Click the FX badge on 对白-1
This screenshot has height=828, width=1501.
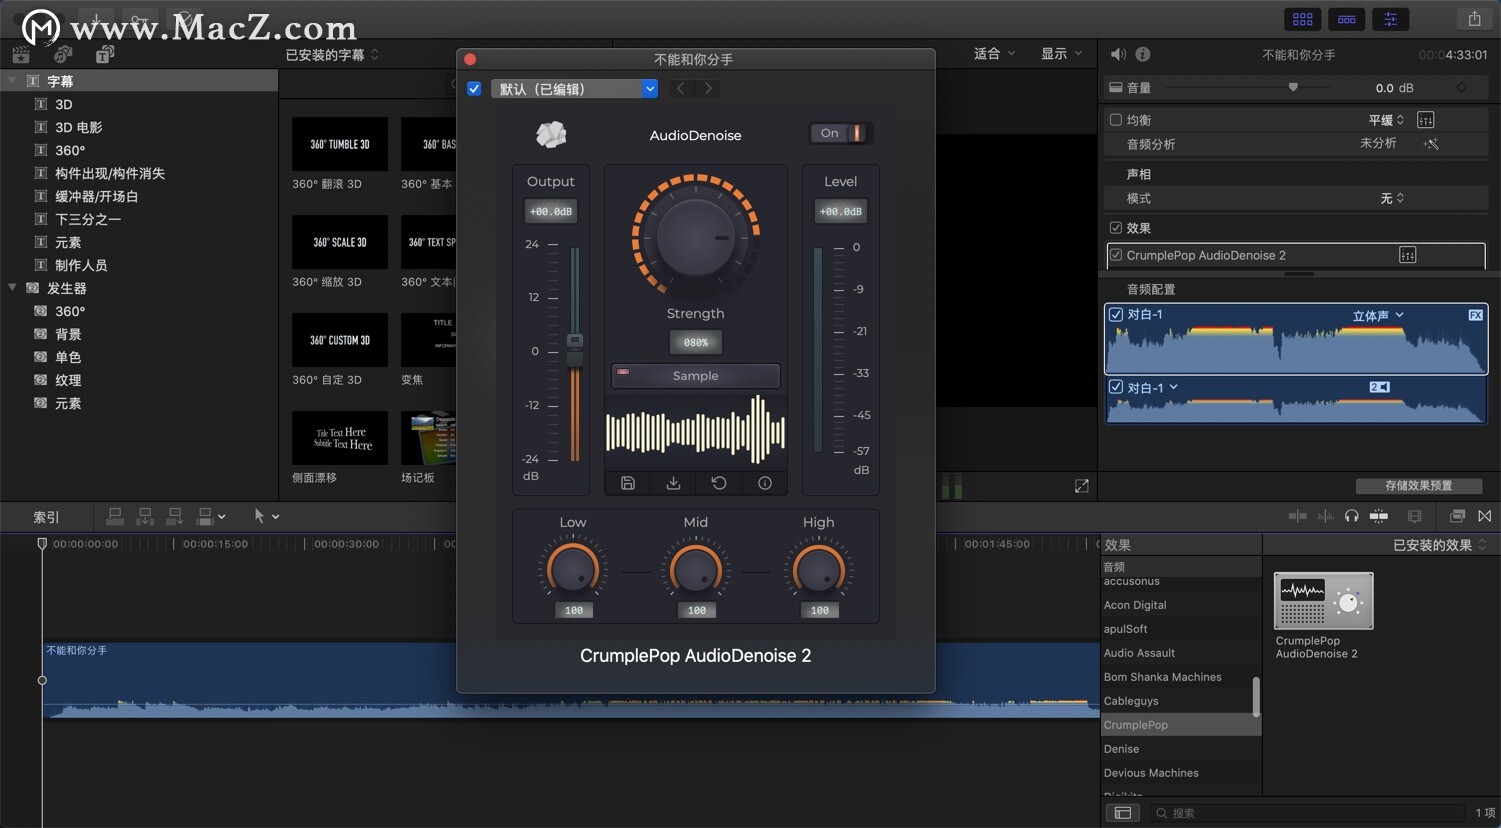coord(1475,315)
